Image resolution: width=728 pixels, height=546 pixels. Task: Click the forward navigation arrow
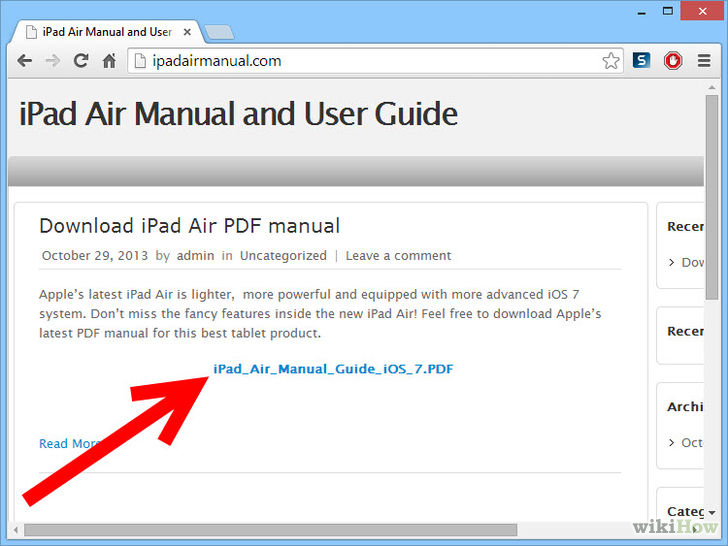click(52, 61)
